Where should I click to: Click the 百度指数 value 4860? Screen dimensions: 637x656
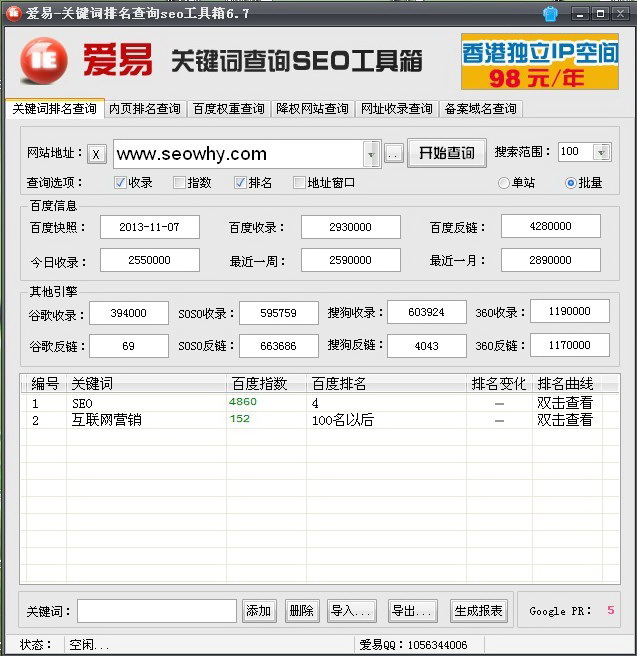tap(243, 402)
